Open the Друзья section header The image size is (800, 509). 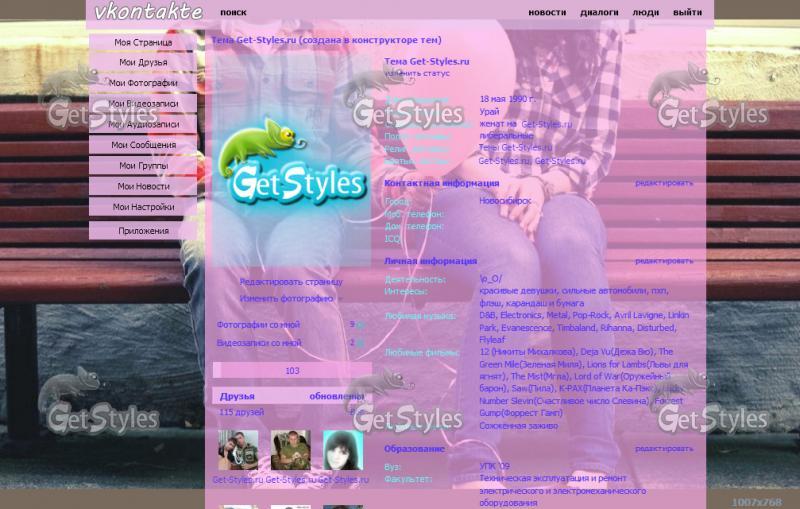pyautogui.click(x=237, y=396)
